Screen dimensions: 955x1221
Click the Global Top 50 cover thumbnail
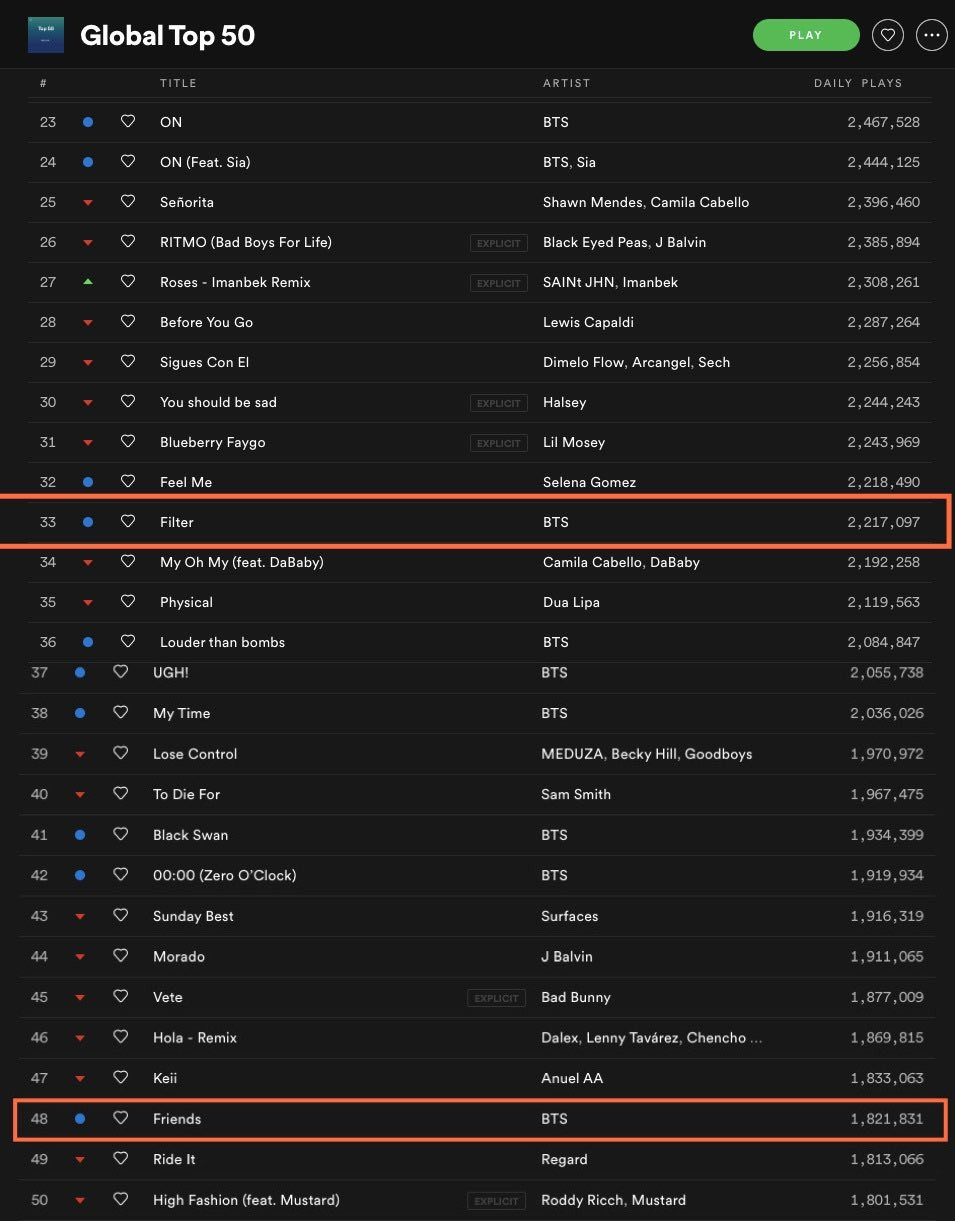46,35
